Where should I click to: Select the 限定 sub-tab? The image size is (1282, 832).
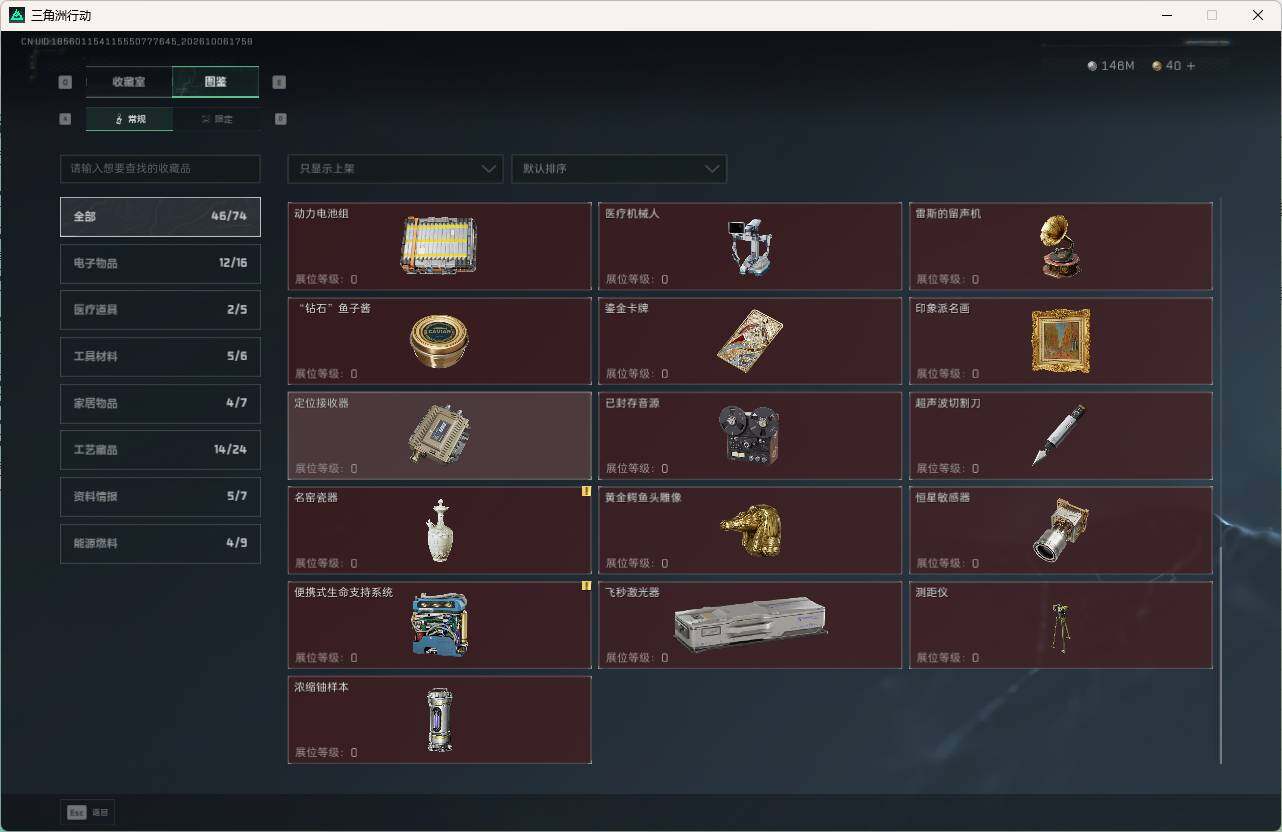click(216, 119)
